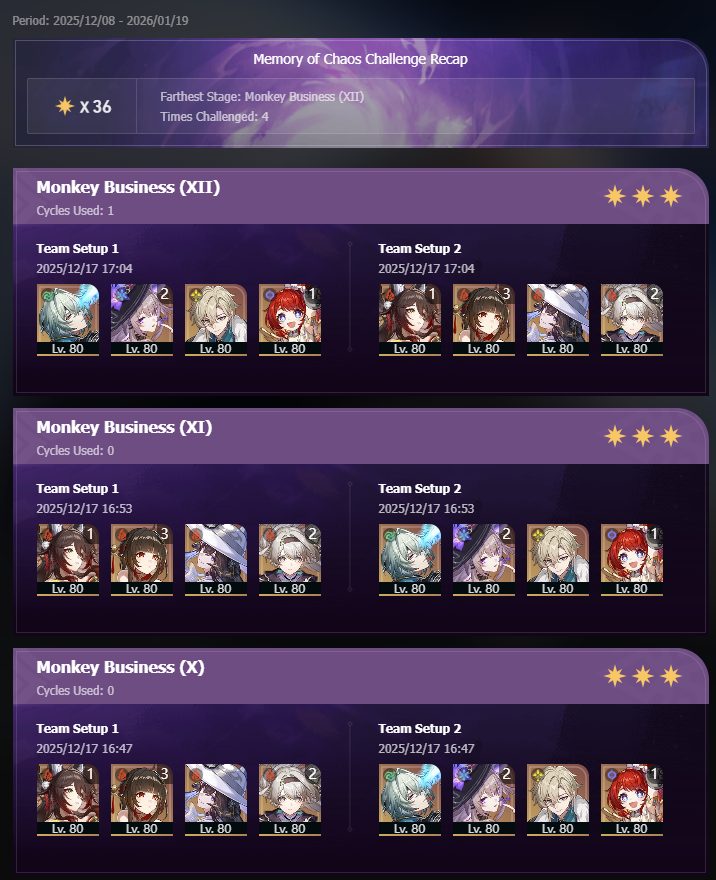Click the green-haired character in XI Team Setup 2
Screen dimensions: 716x880
410,560
